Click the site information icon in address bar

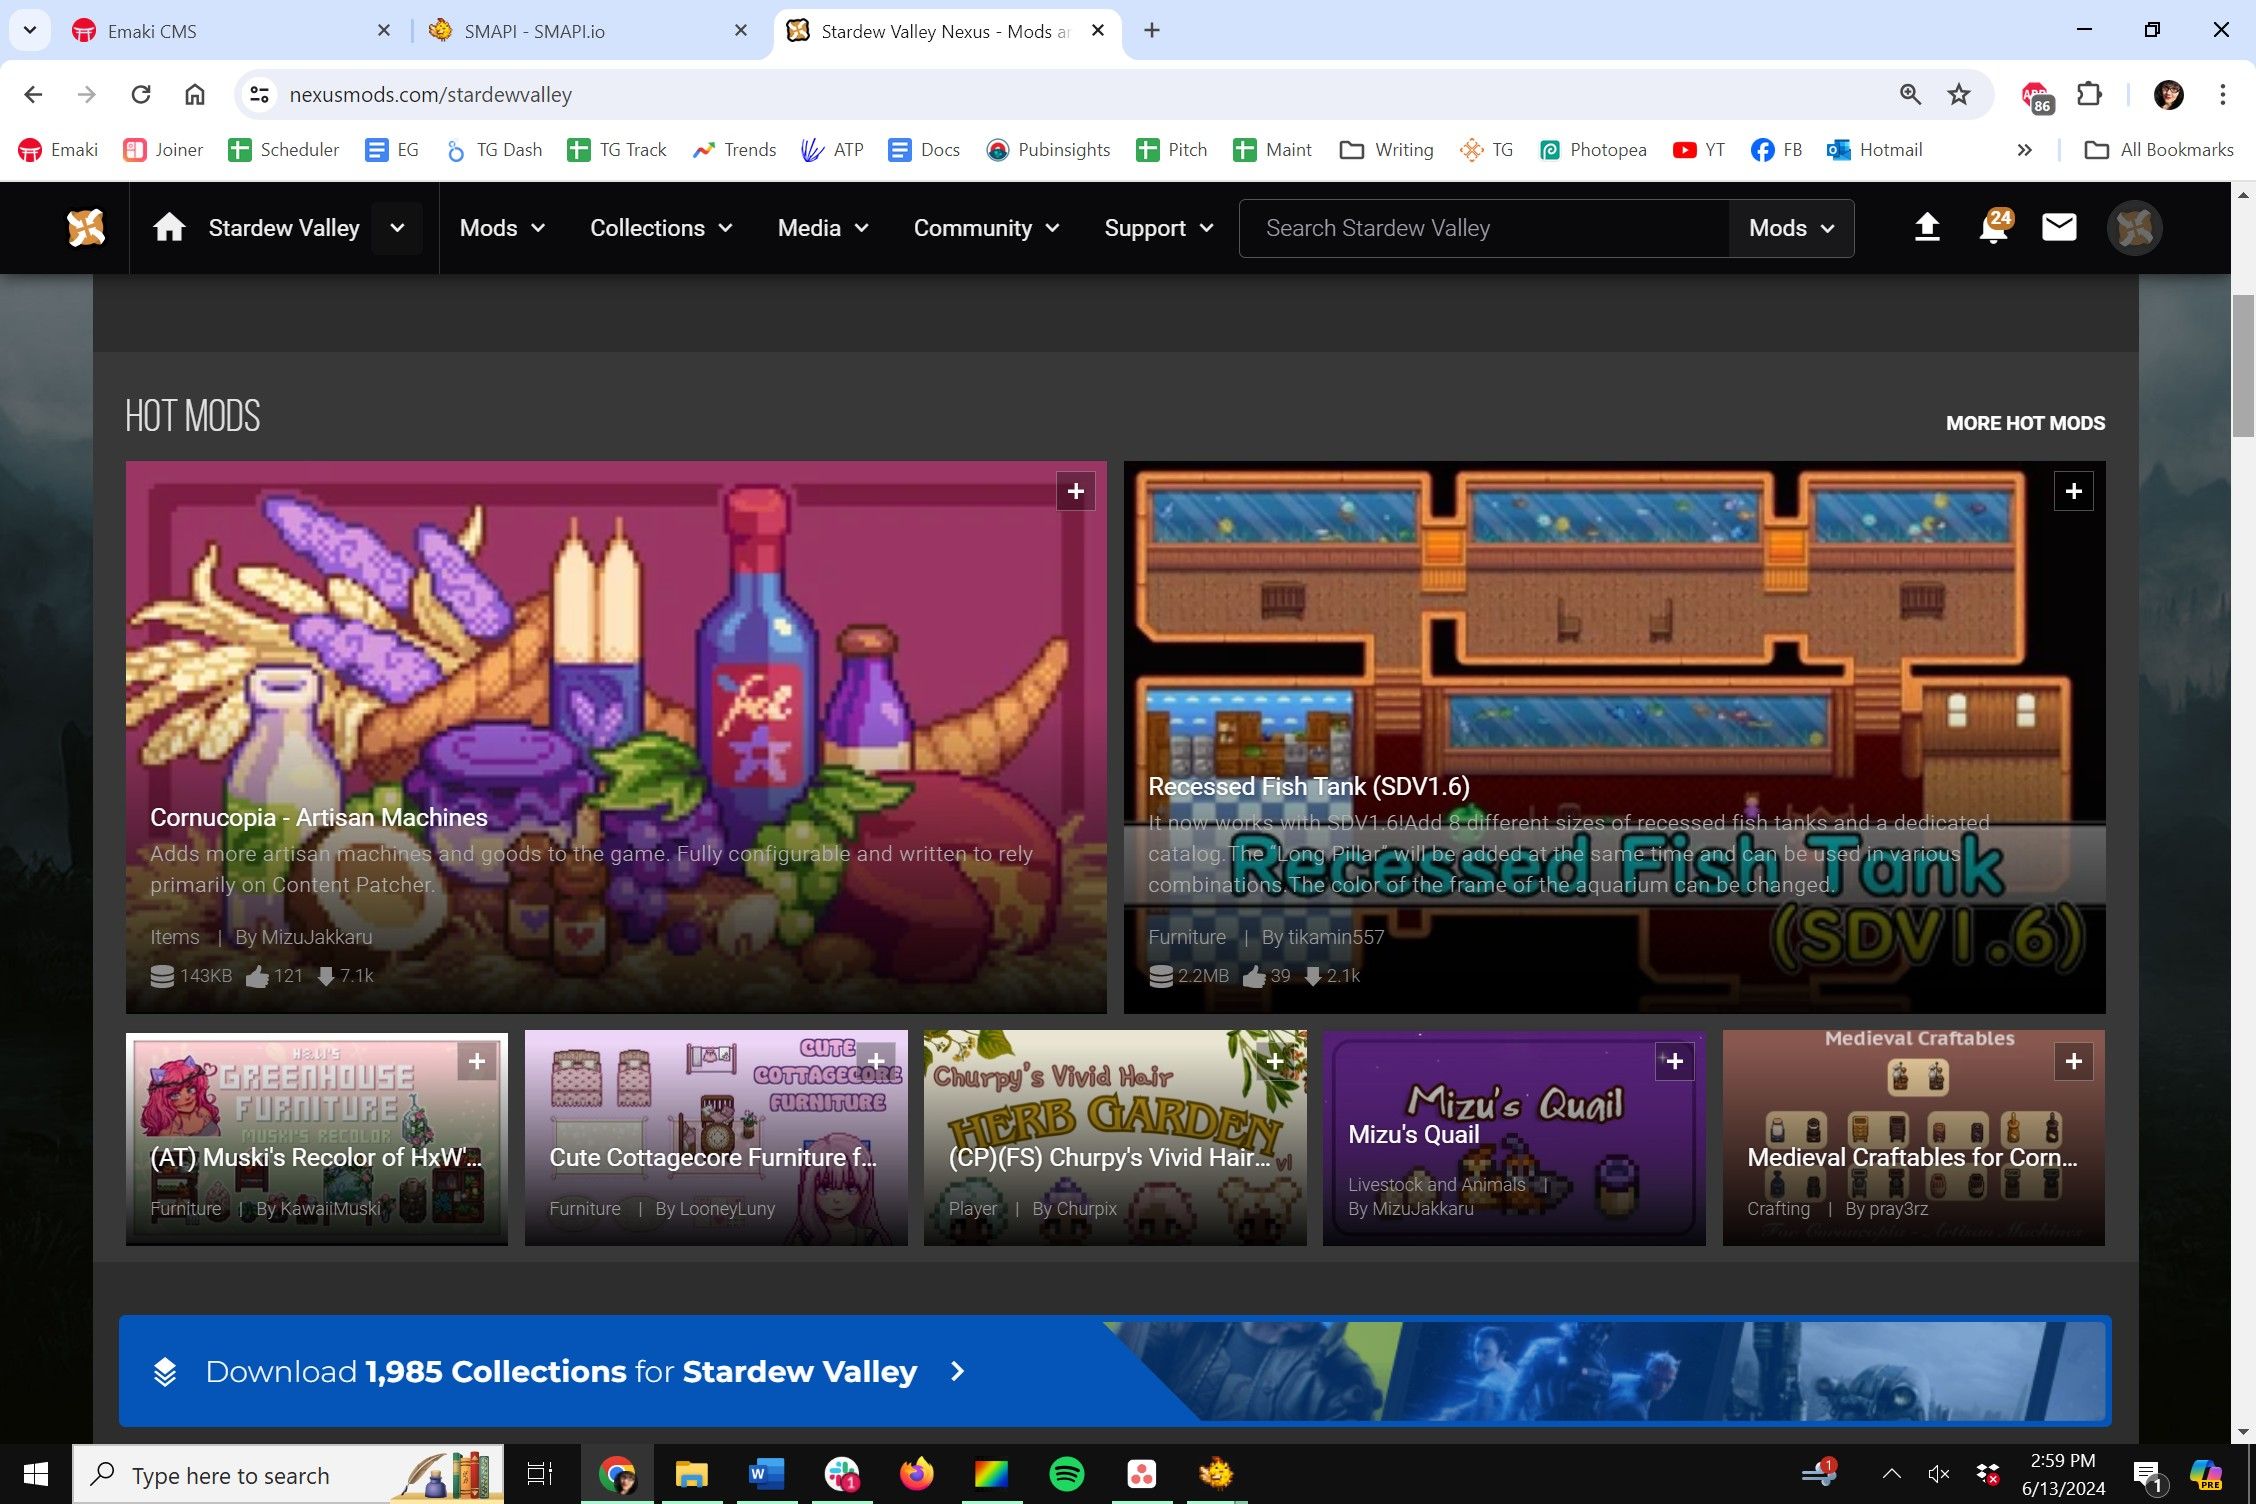tap(259, 94)
